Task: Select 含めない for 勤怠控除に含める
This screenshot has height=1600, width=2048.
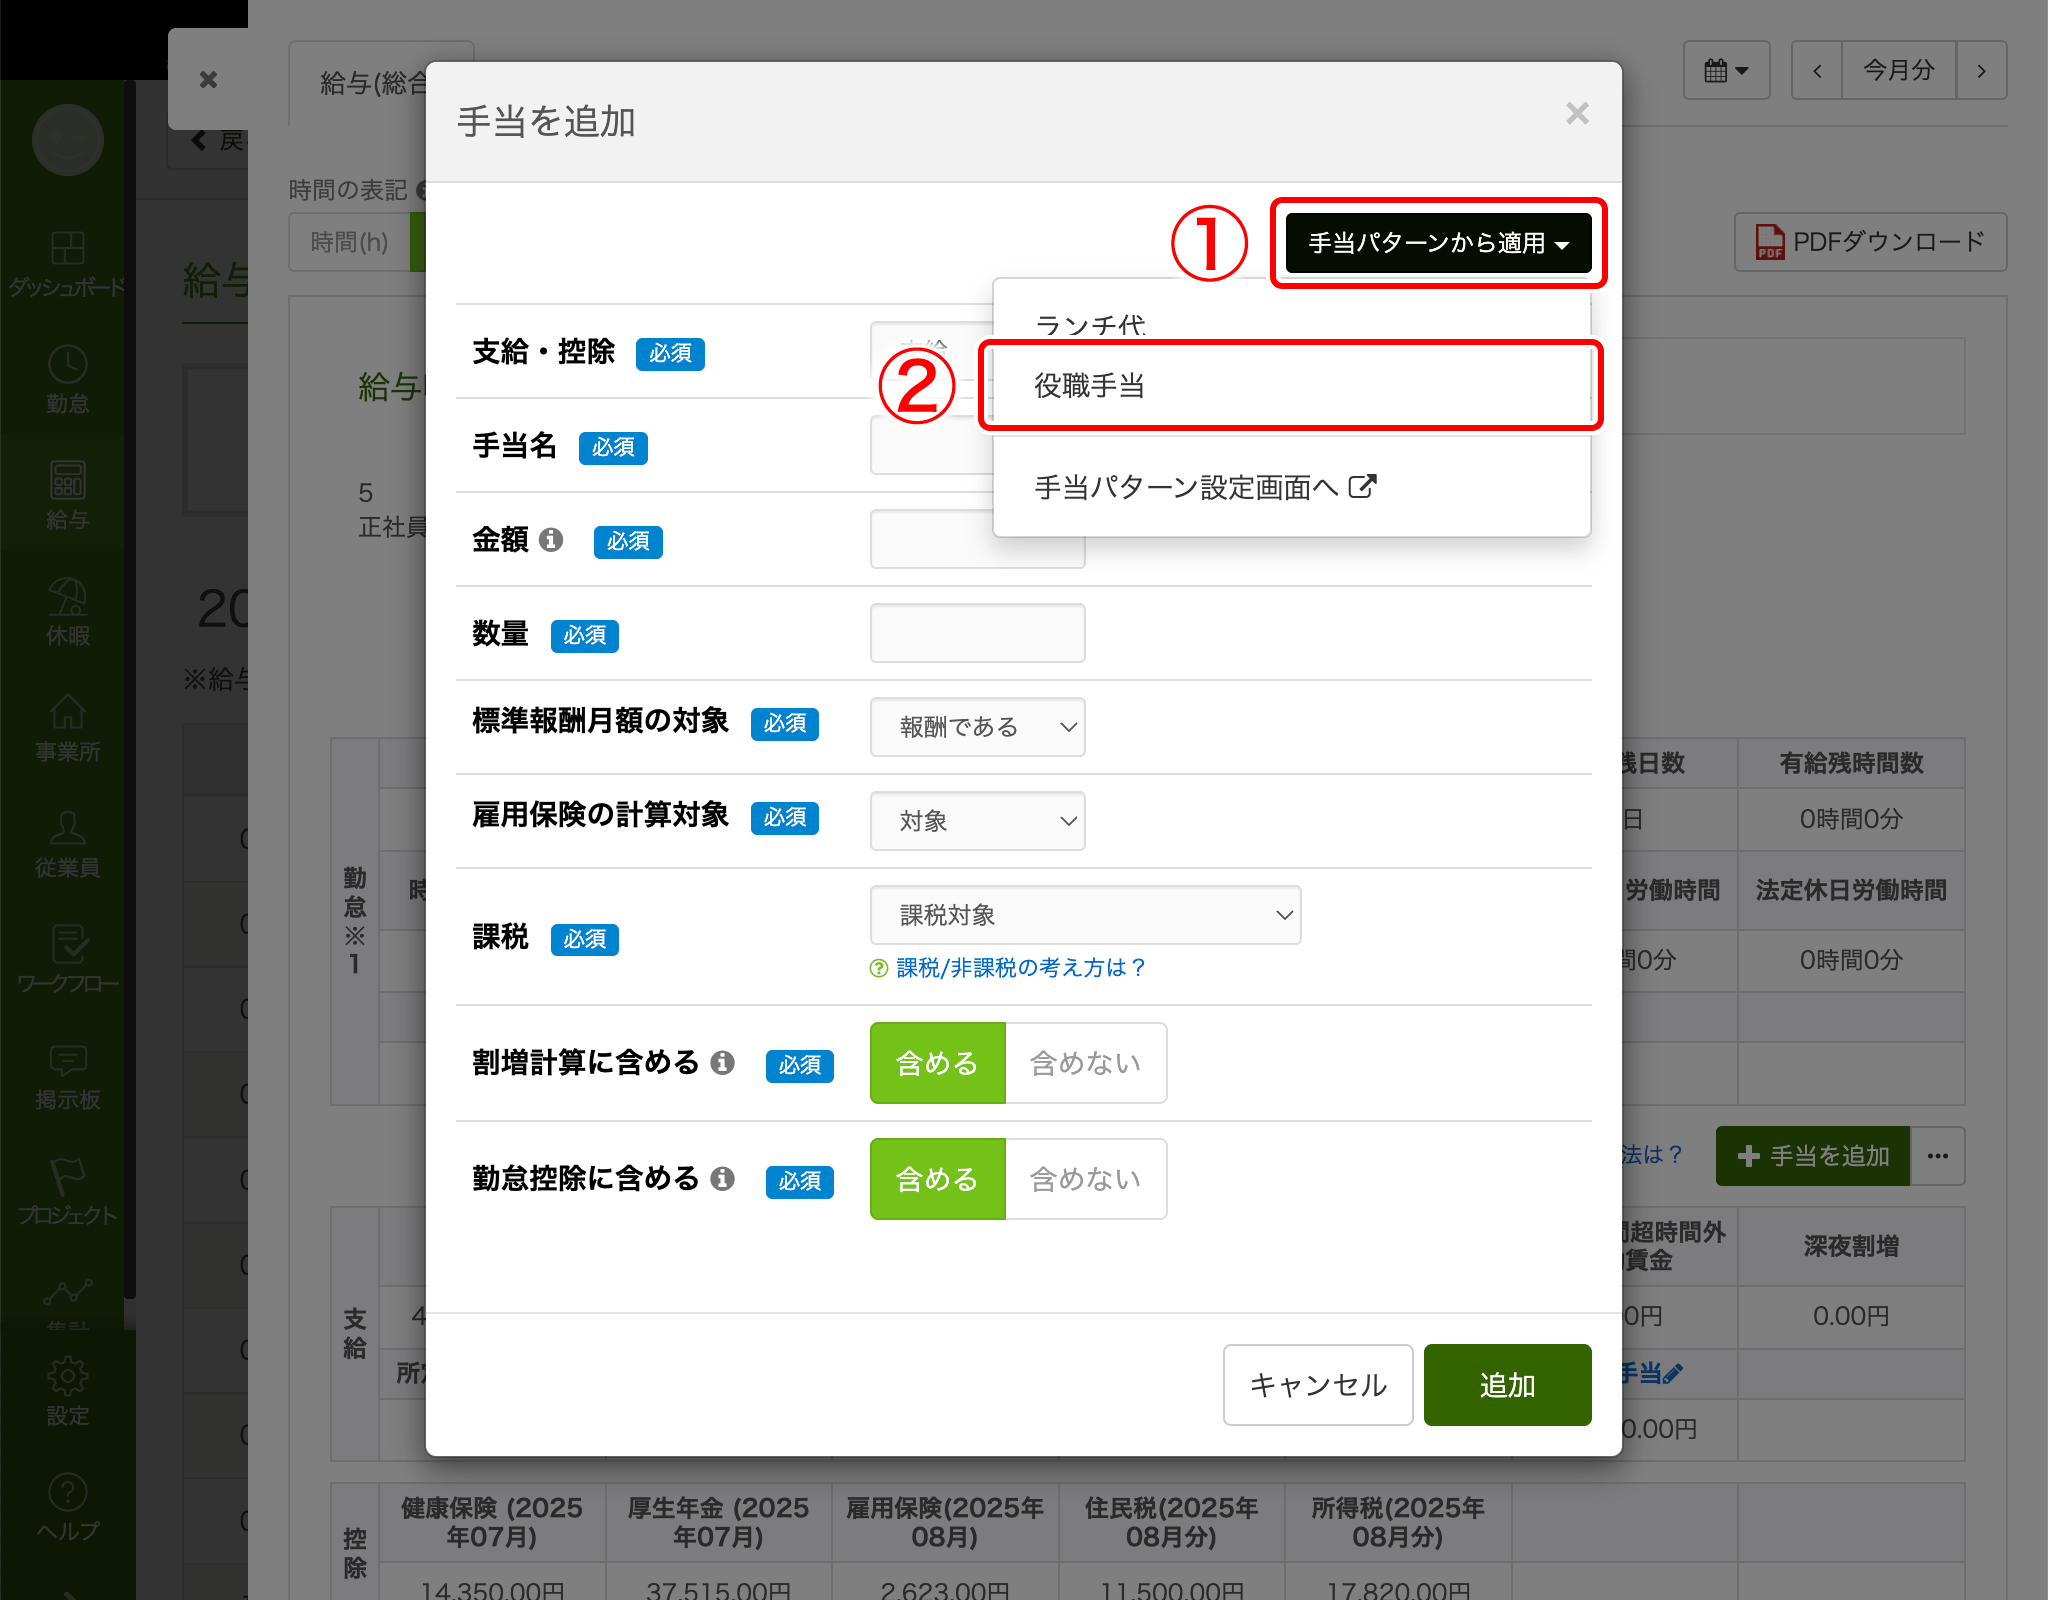Action: tap(1086, 1179)
